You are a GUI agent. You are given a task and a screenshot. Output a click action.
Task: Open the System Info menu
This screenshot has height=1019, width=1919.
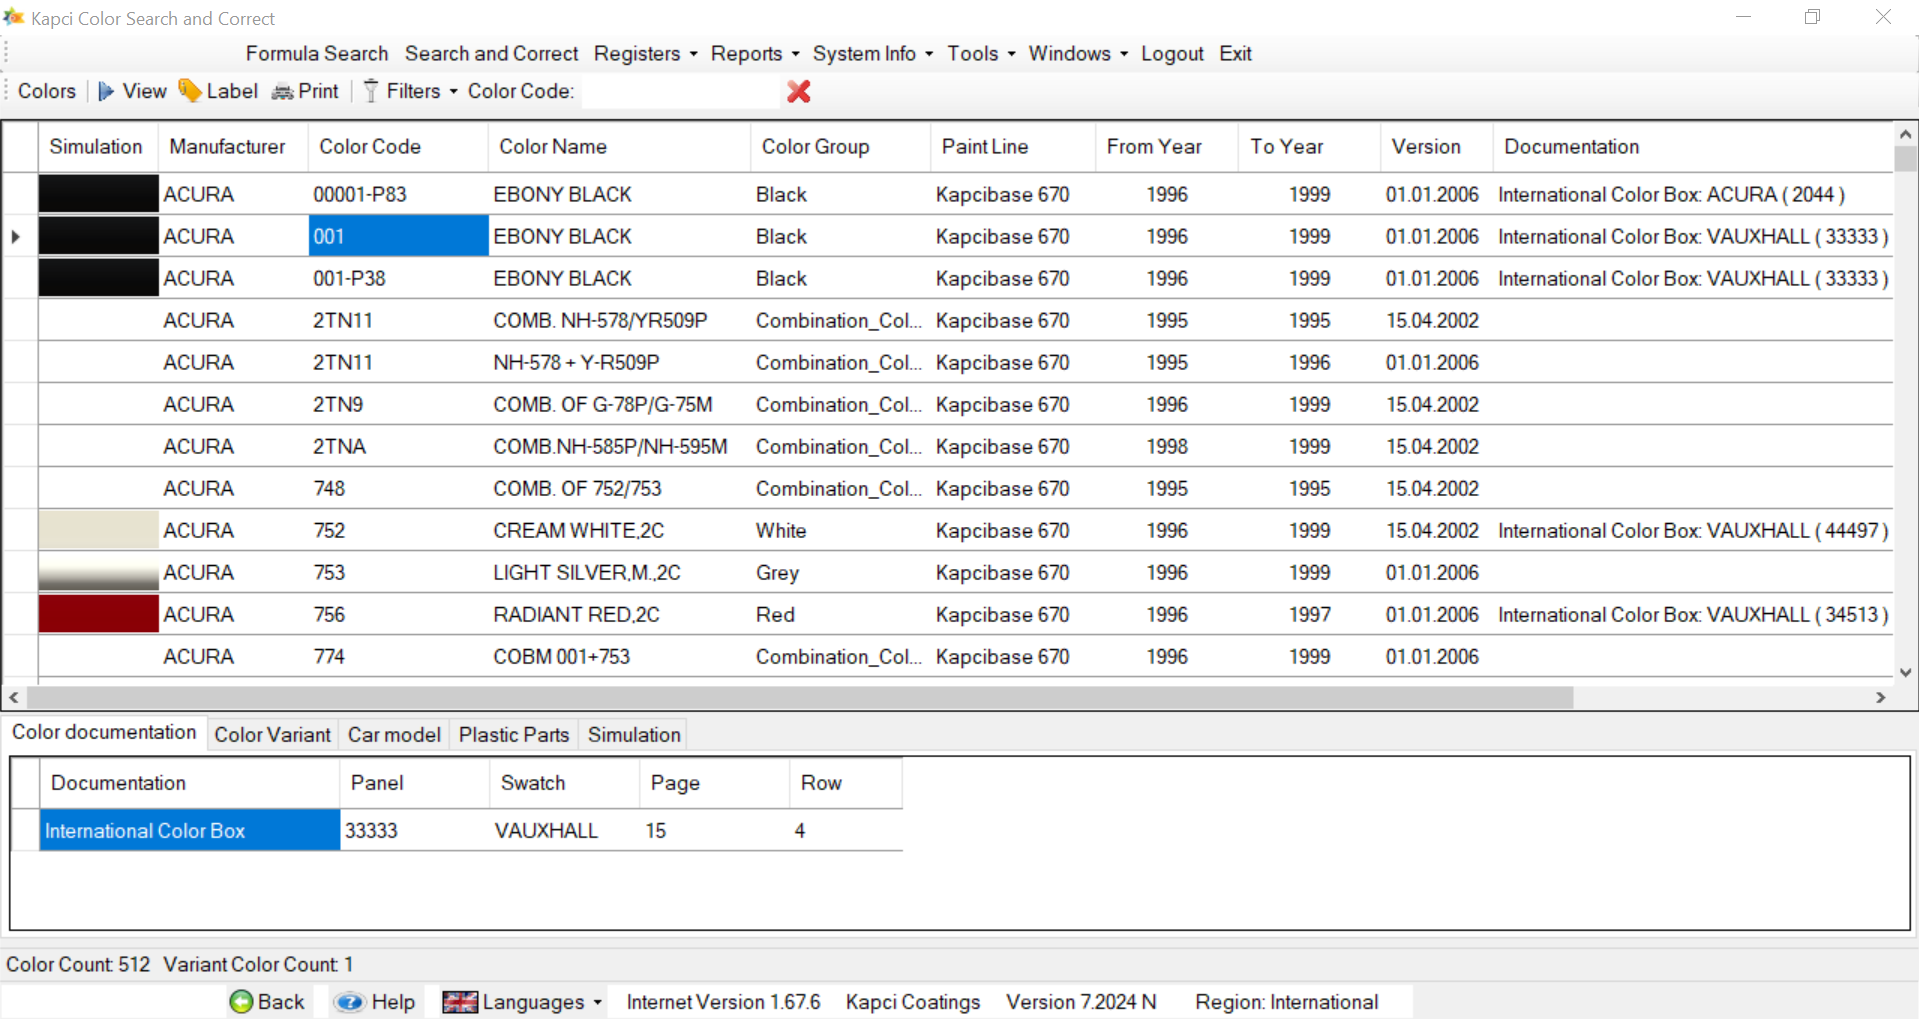click(x=866, y=53)
